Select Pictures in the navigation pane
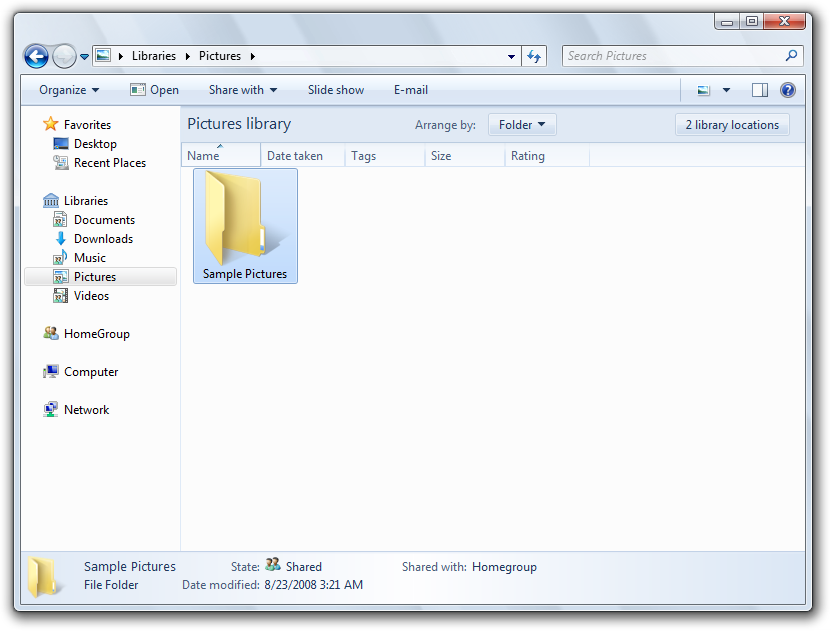Image resolution: width=832 pixels, height=632 pixels. click(x=95, y=276)
